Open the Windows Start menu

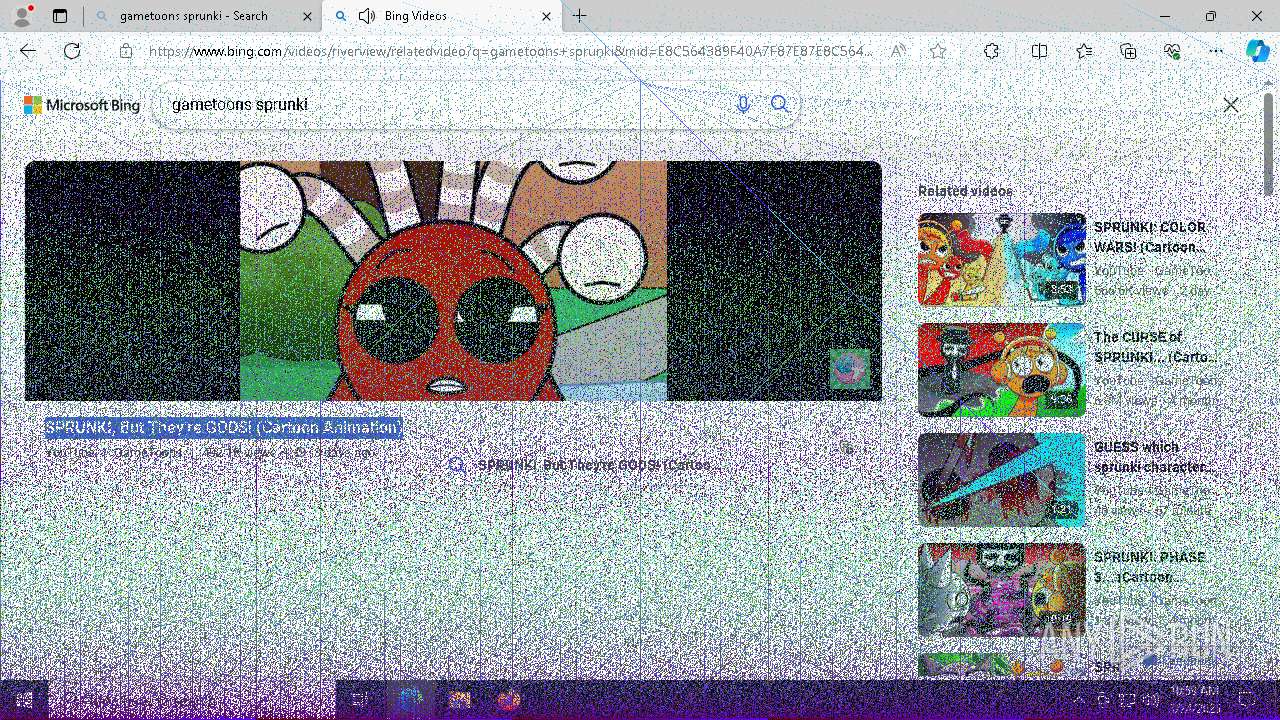click(x=24, y=700)
